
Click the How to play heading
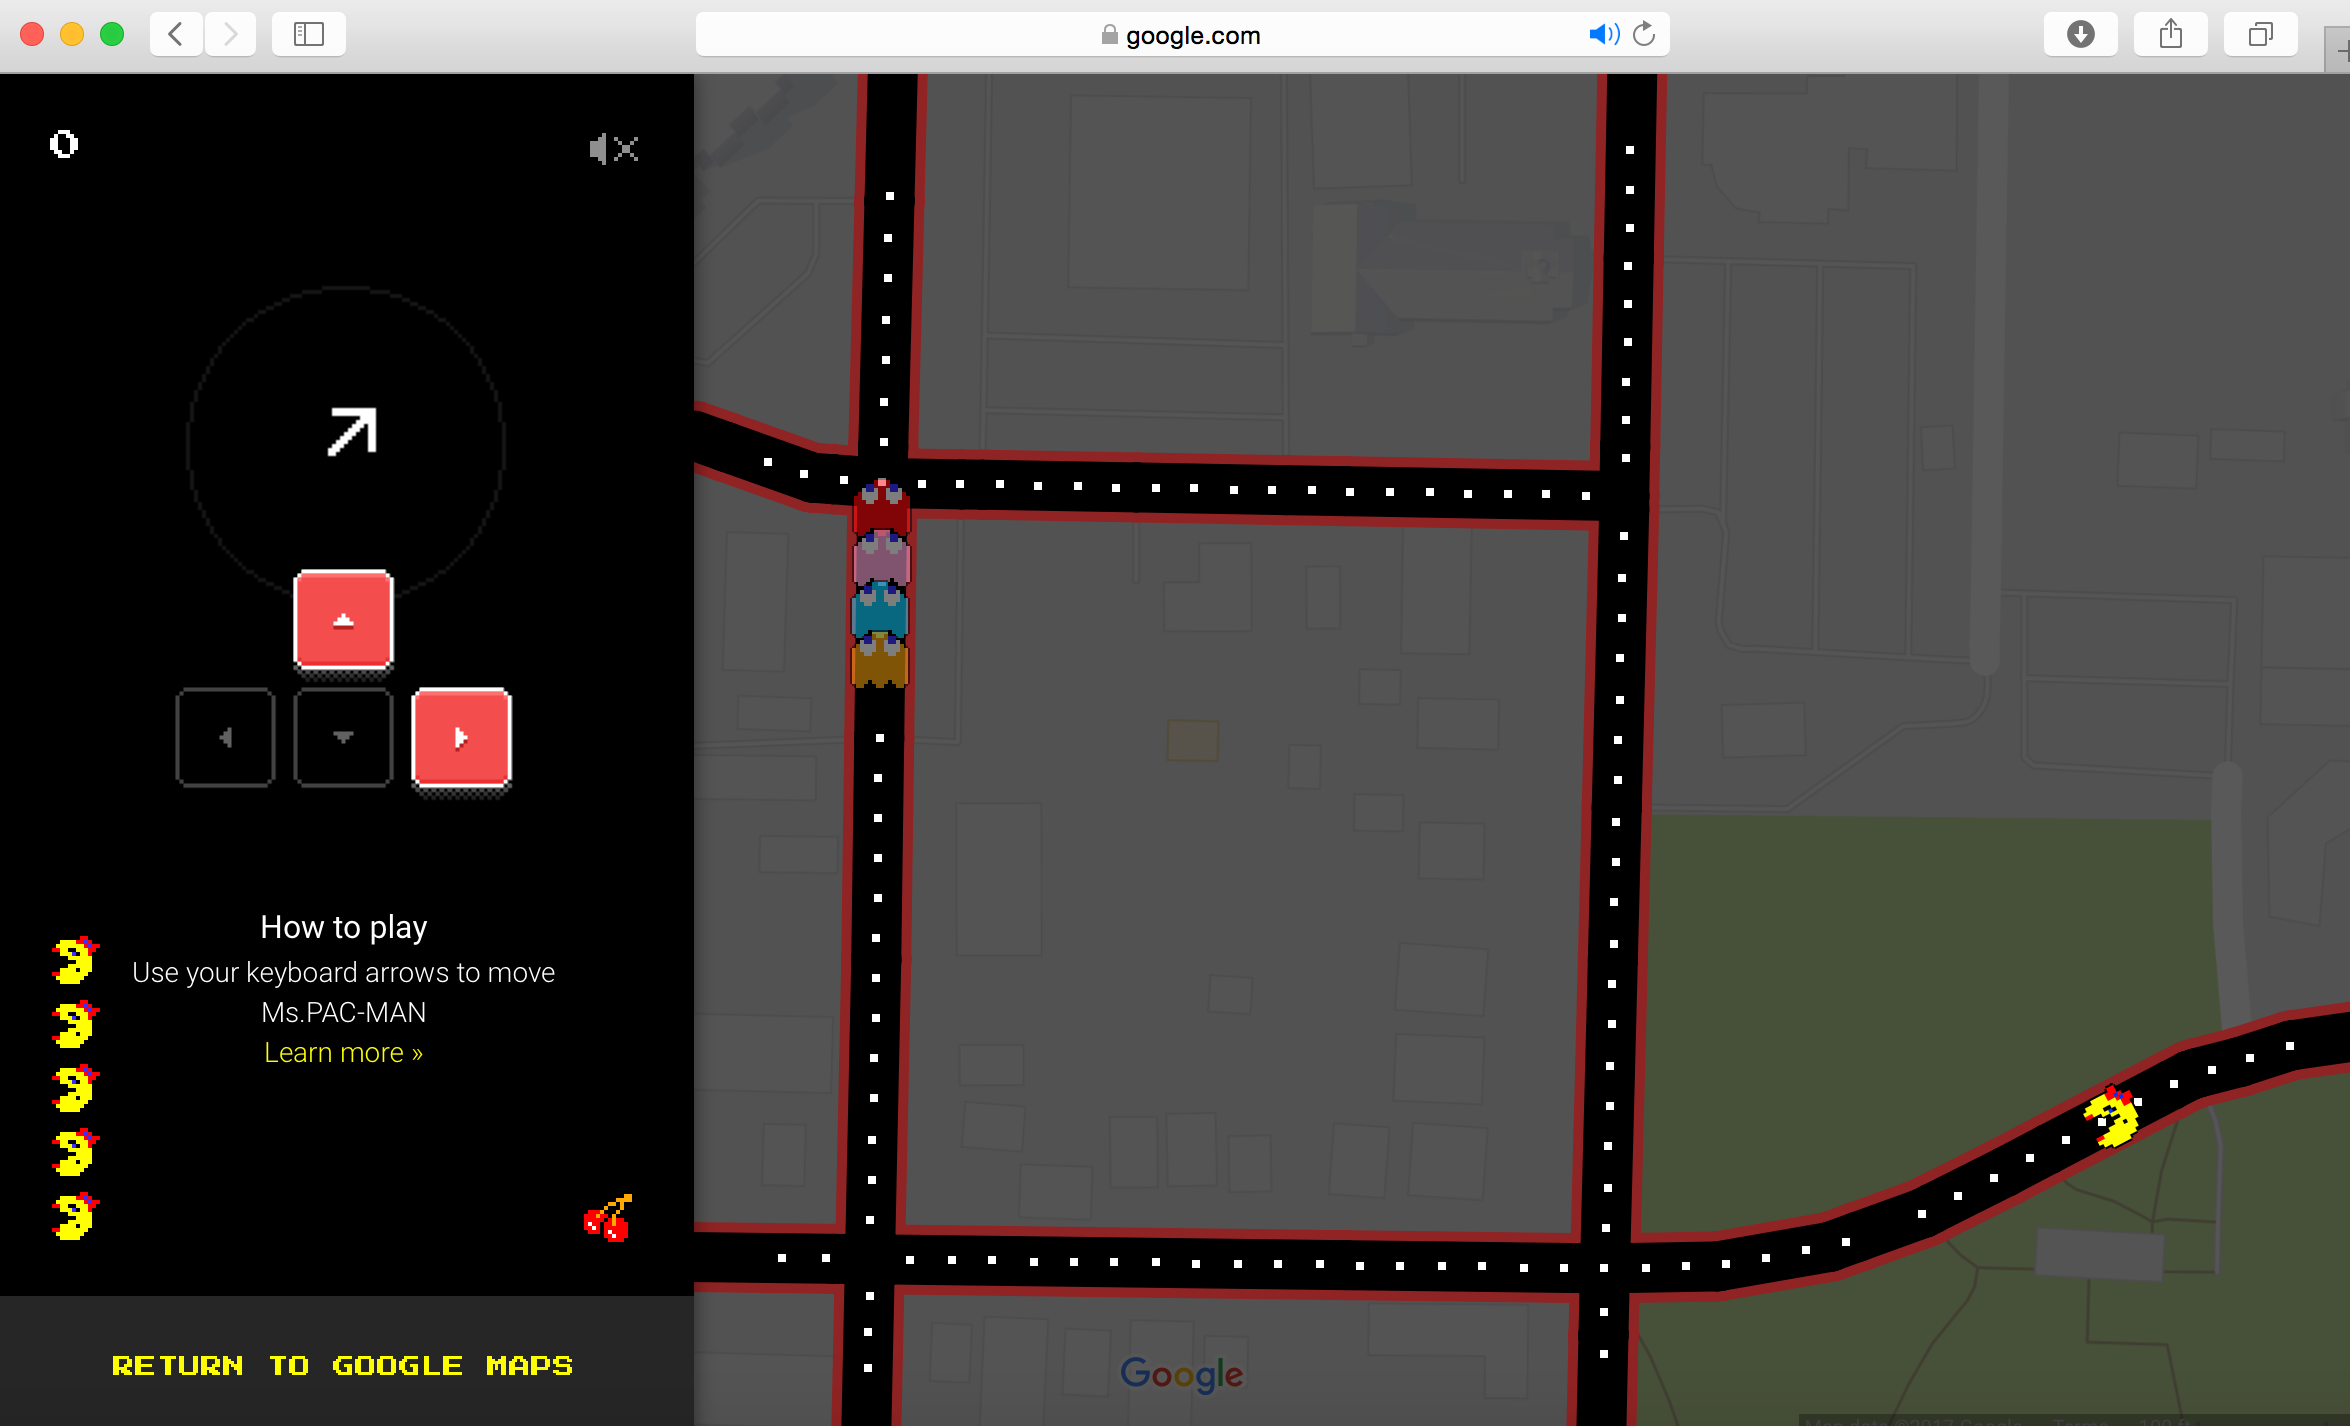(x=343, y=927)
